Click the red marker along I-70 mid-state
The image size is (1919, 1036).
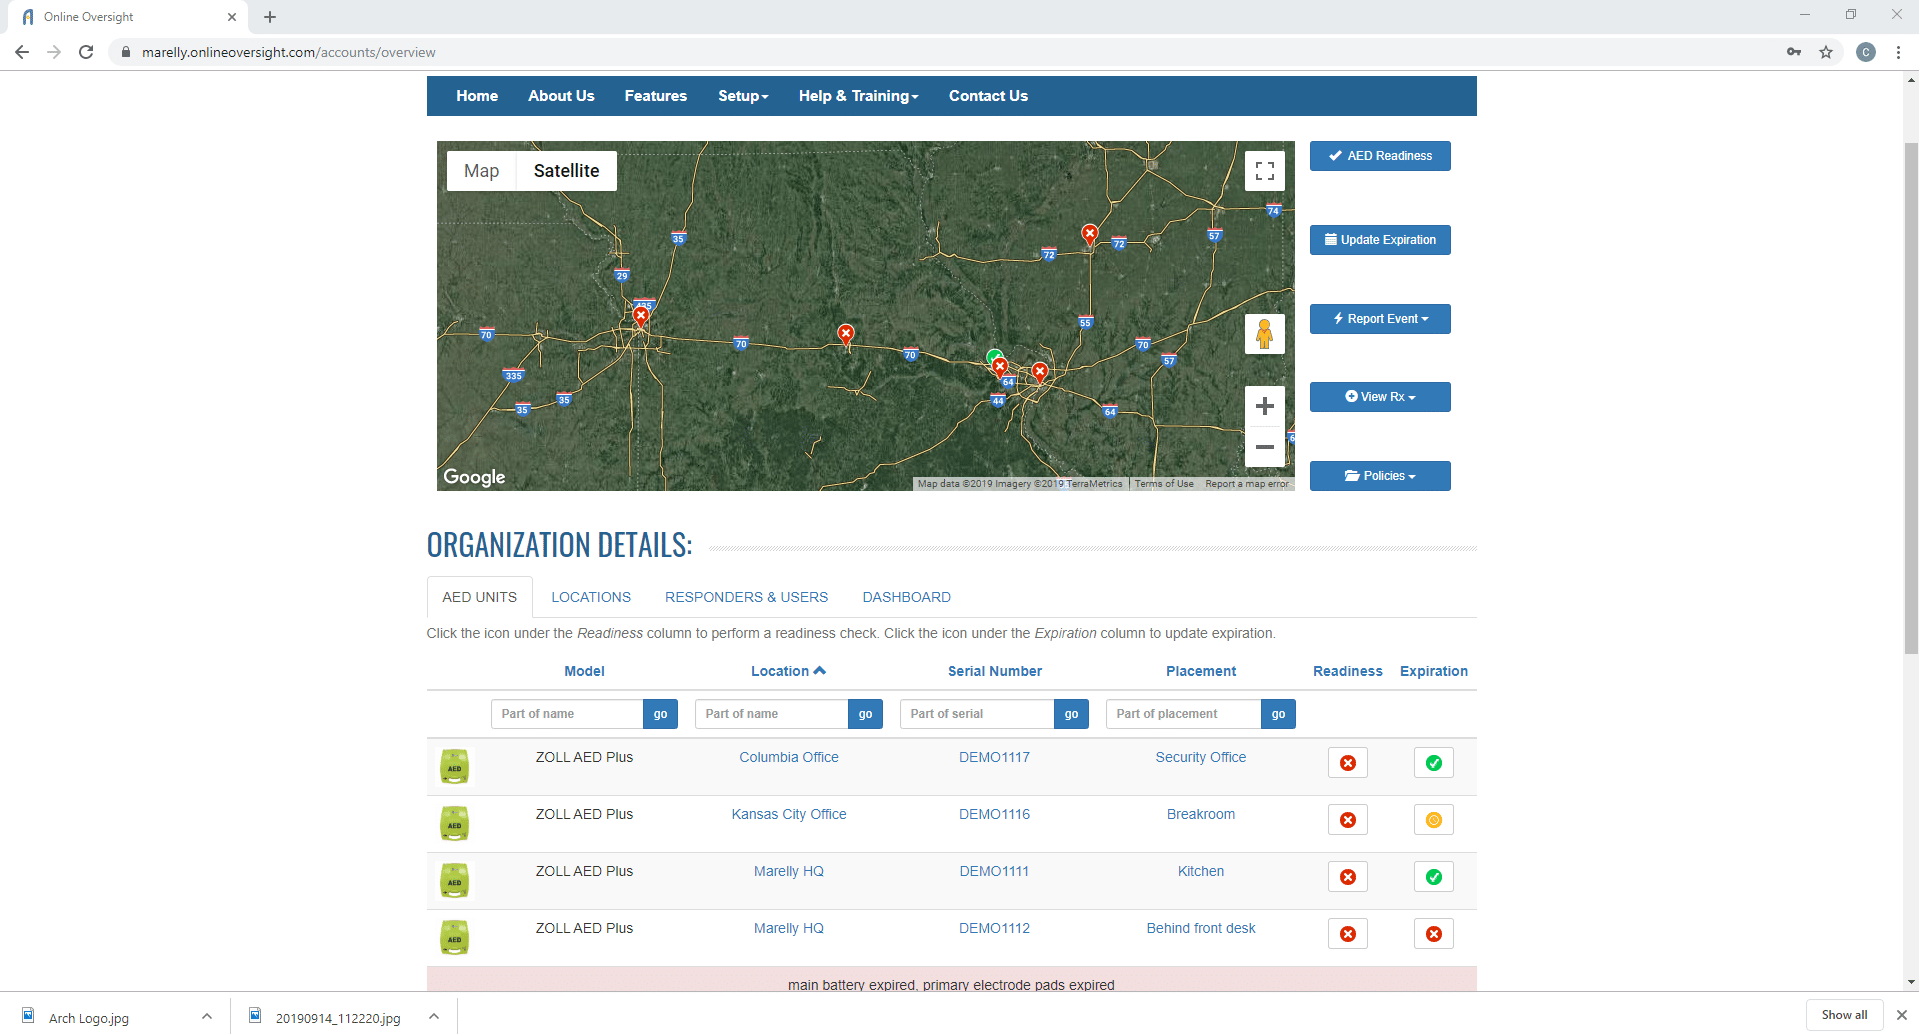point(846,334)
